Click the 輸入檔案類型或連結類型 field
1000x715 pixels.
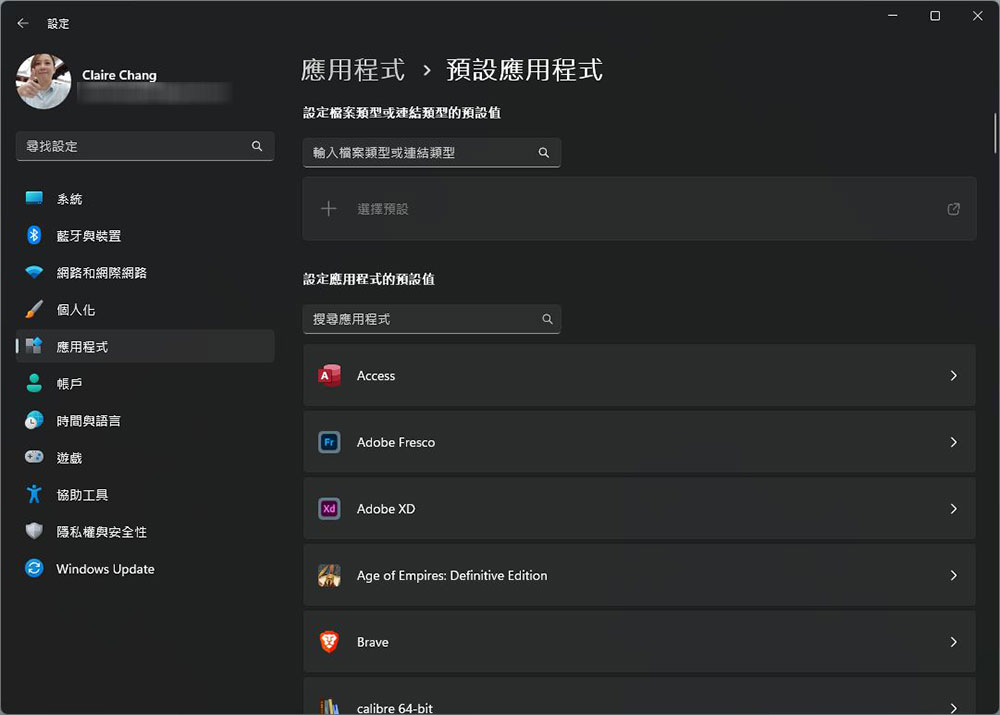click(432, 152)
